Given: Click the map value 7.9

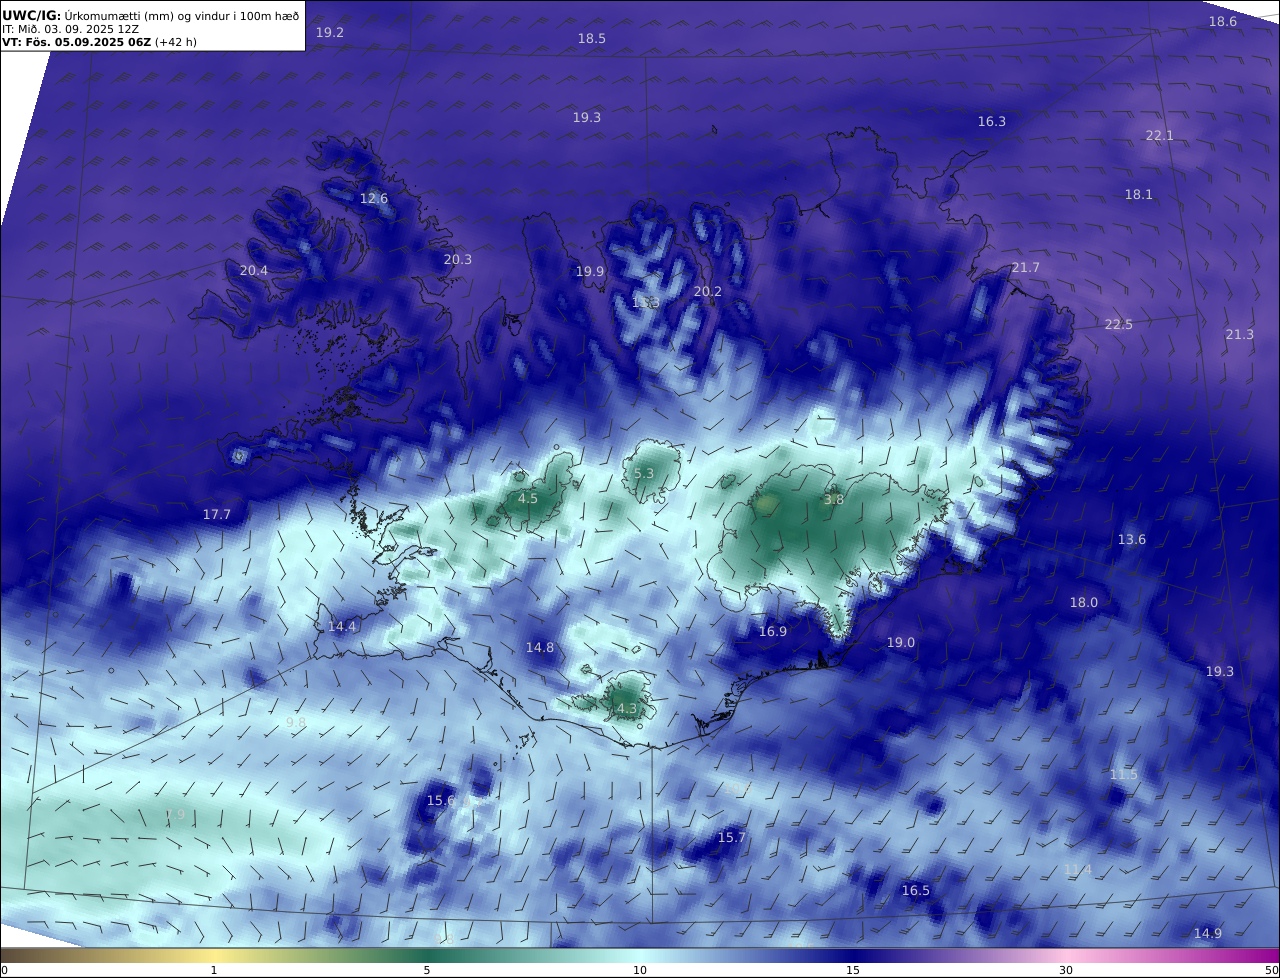Looking at the screenshot, I should pos(175,815).
